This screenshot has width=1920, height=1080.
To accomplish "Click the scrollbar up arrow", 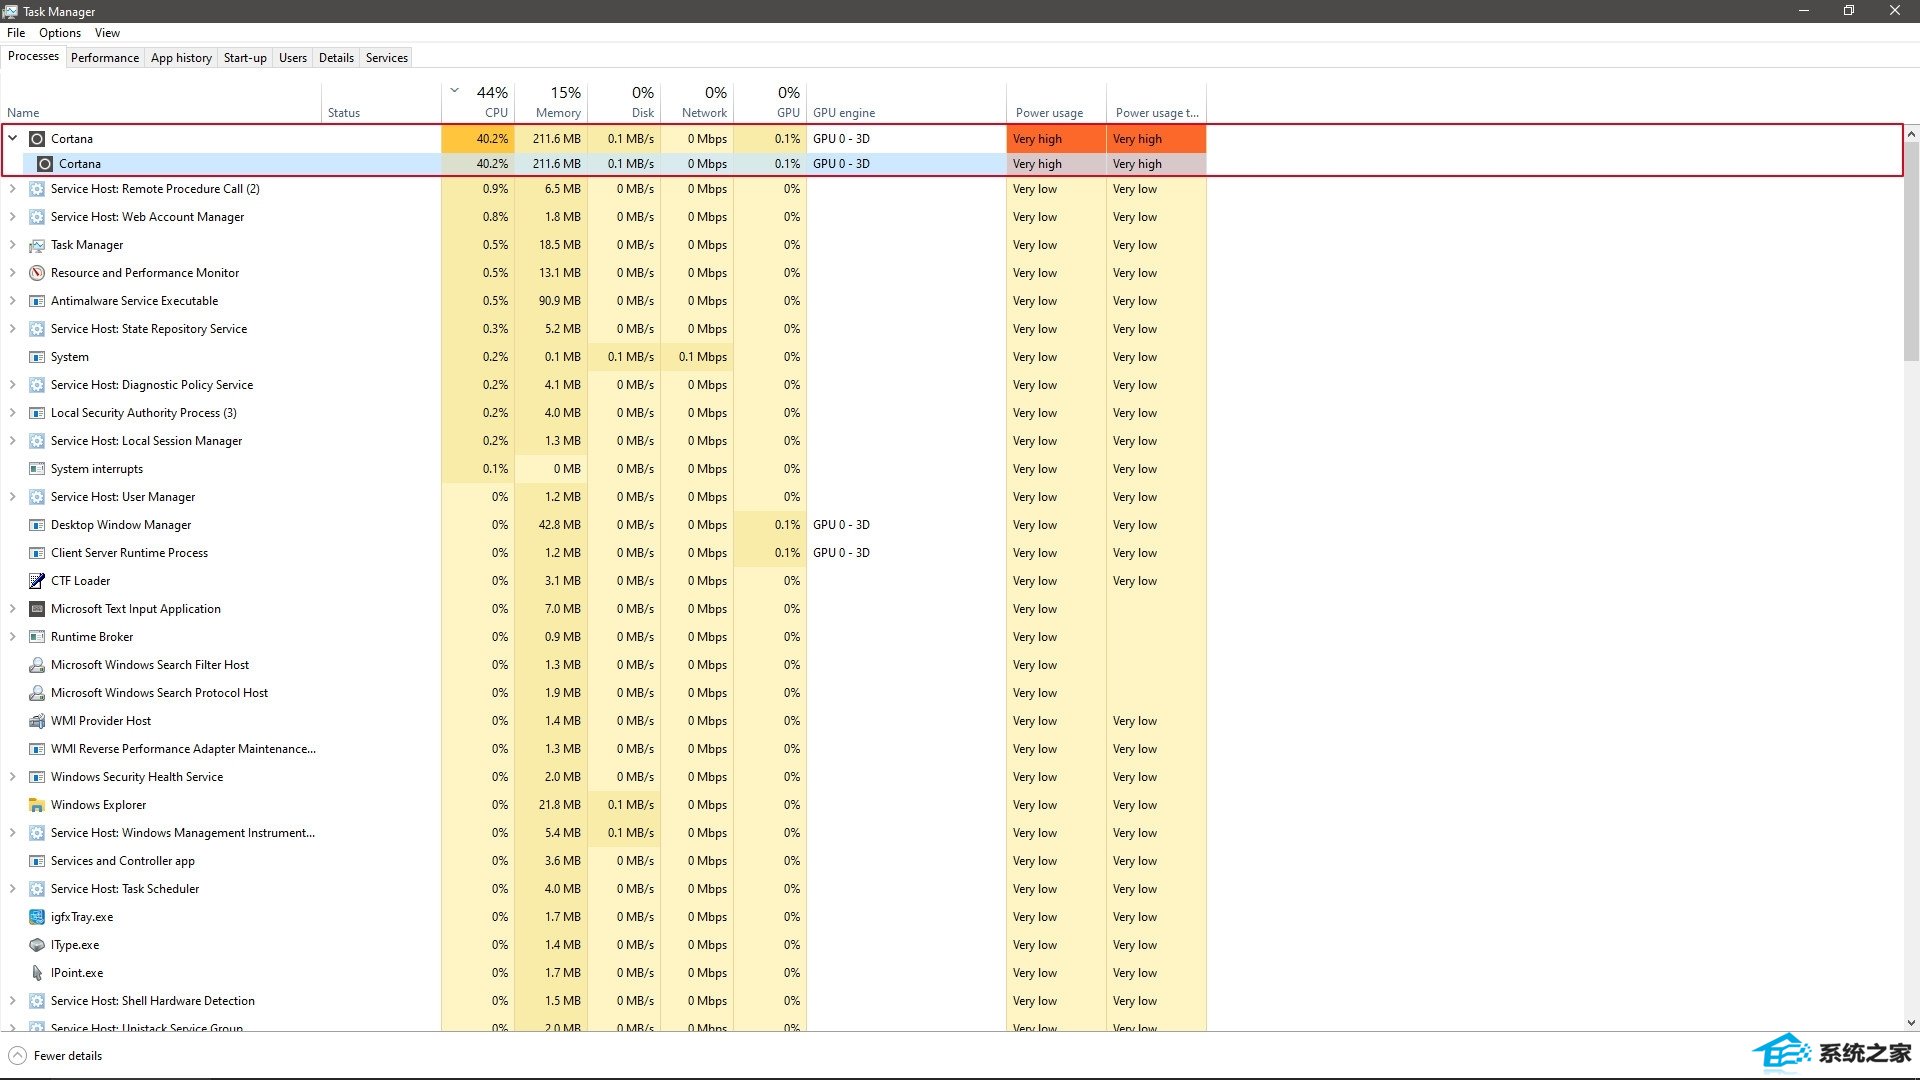I will point(1911,134).
